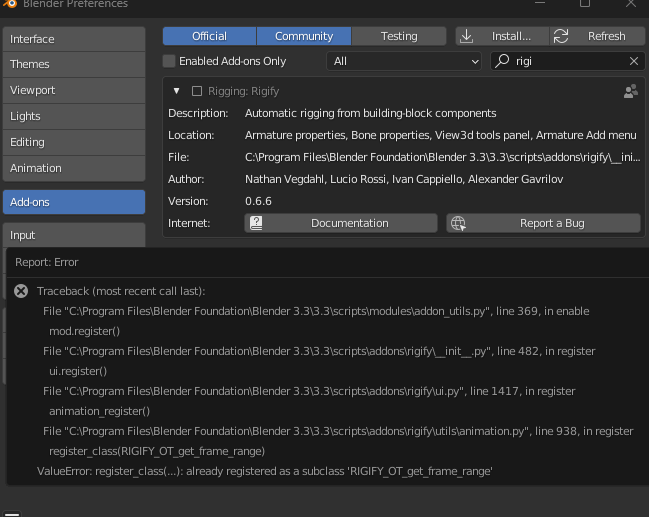Click the ui.py line 1417 entry

coord(309,391)
